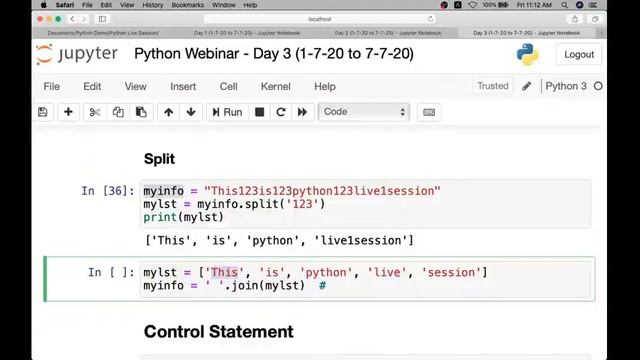Viewport: 640px width, 360px height.
Task: Rename notebook title Python Webinar Day 3
Action: 274,54
